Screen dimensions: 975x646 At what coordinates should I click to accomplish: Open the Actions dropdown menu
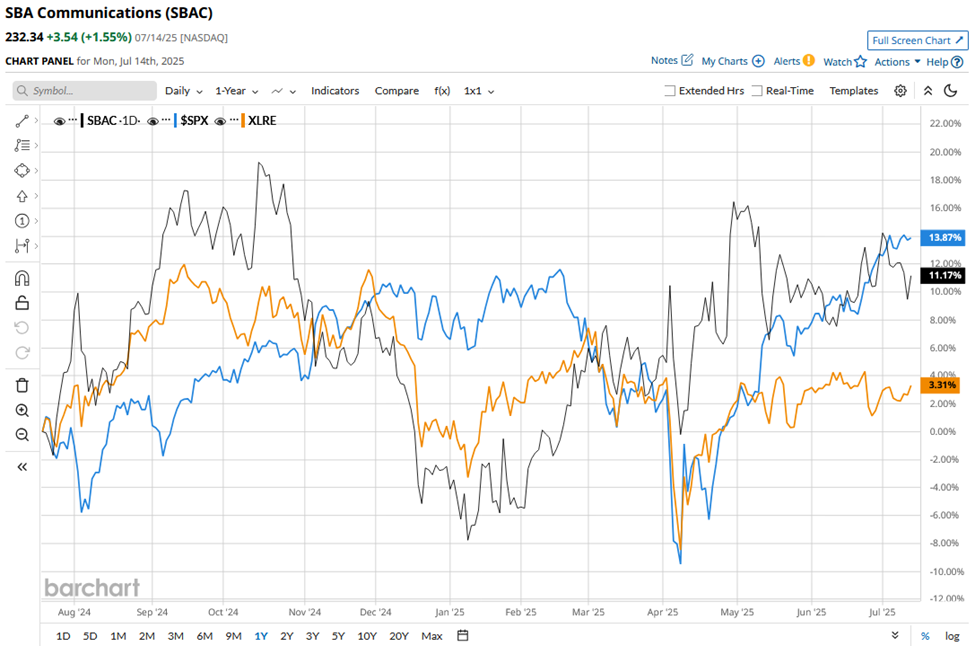pos(897,62)
